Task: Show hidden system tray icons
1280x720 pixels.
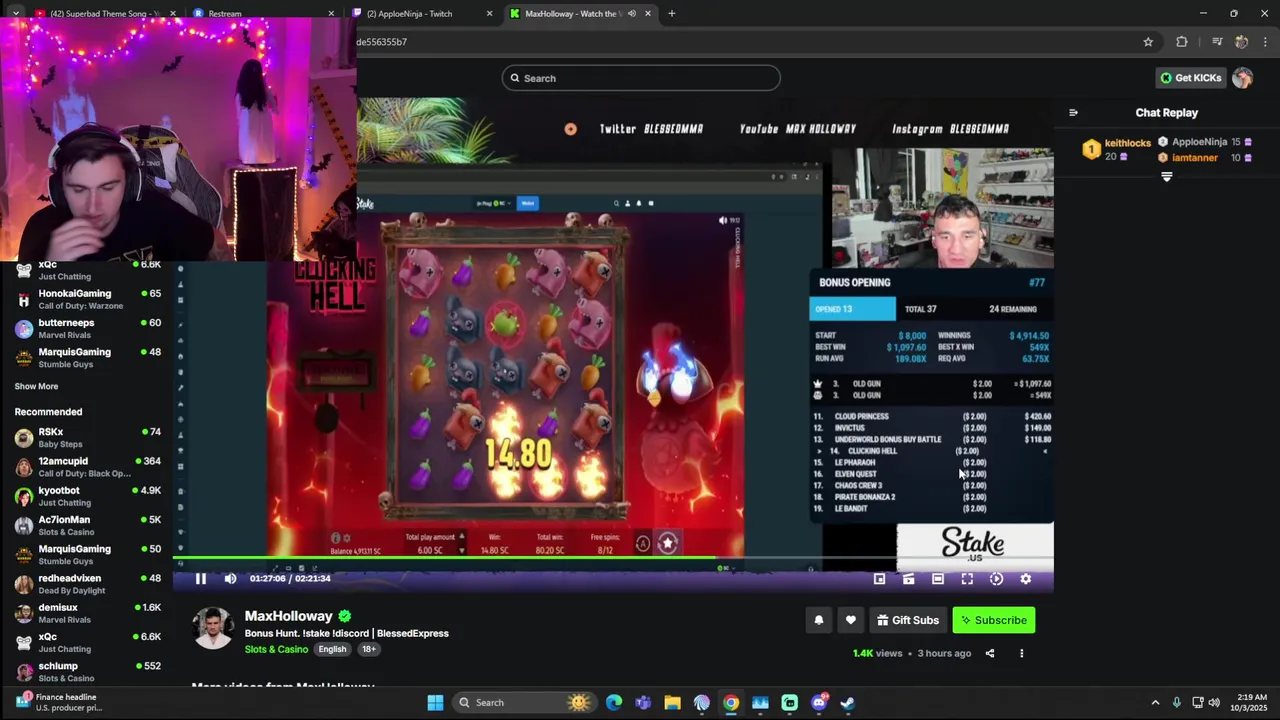Action: tap(1155, 703)
